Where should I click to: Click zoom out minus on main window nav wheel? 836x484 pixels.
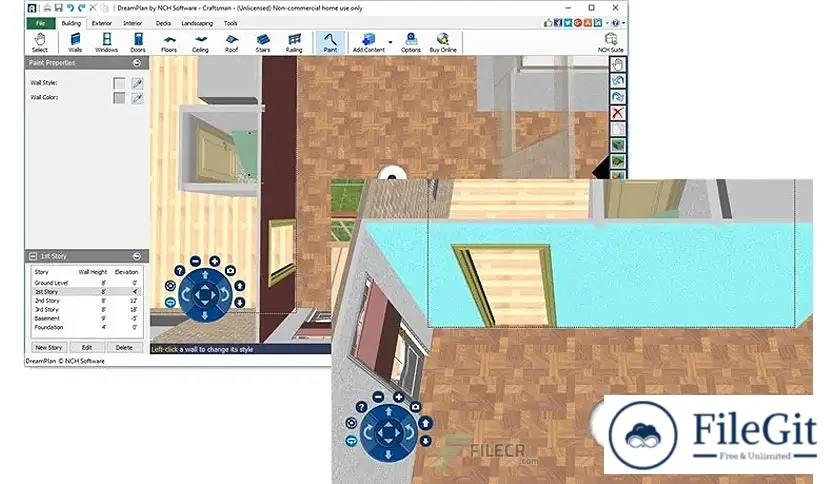click(x=195, y=261)
